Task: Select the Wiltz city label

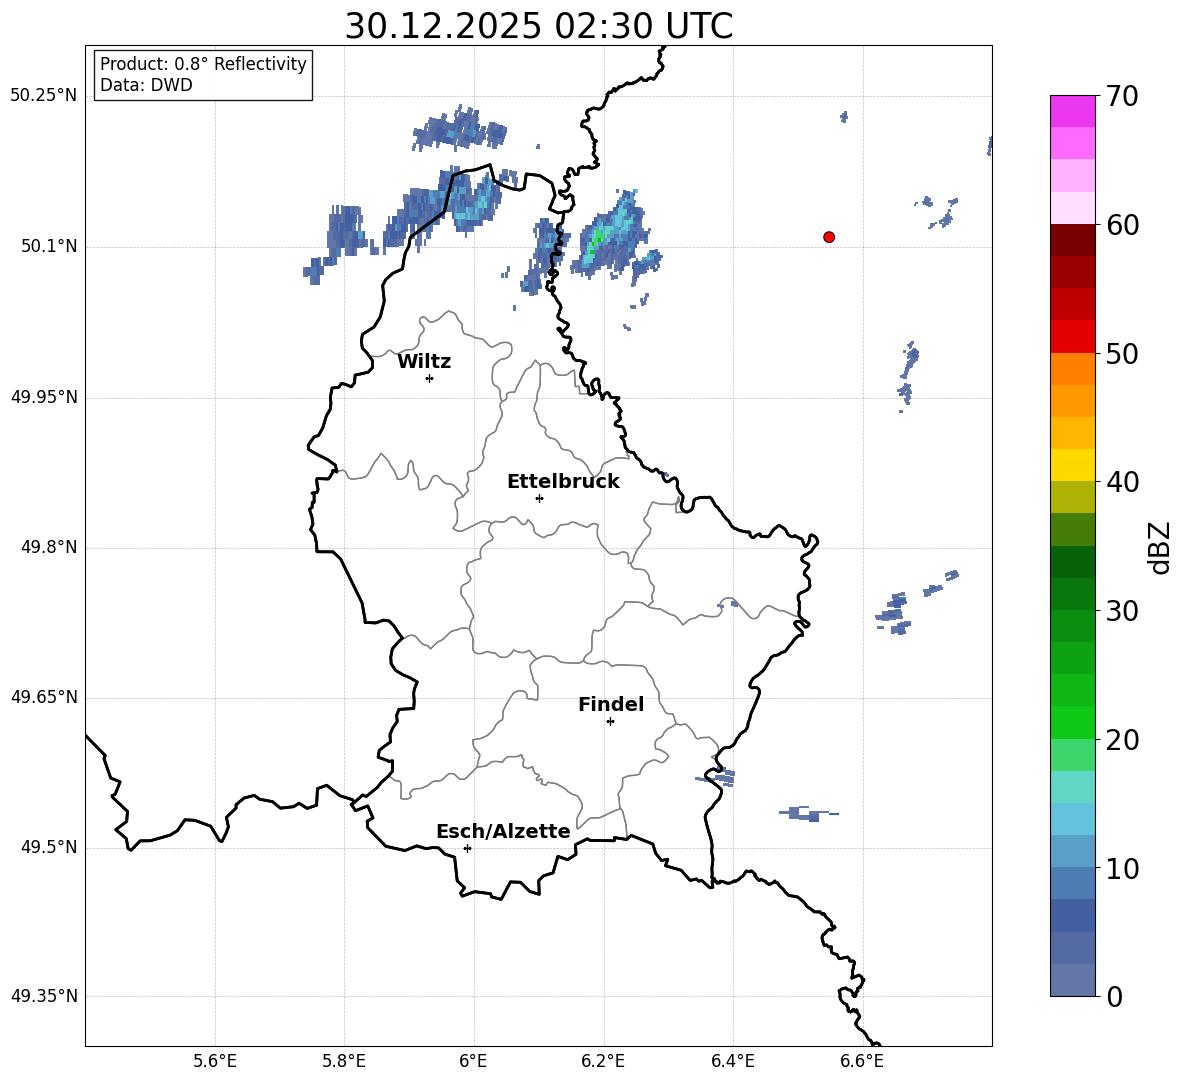Action: click(x=424, y=362)
